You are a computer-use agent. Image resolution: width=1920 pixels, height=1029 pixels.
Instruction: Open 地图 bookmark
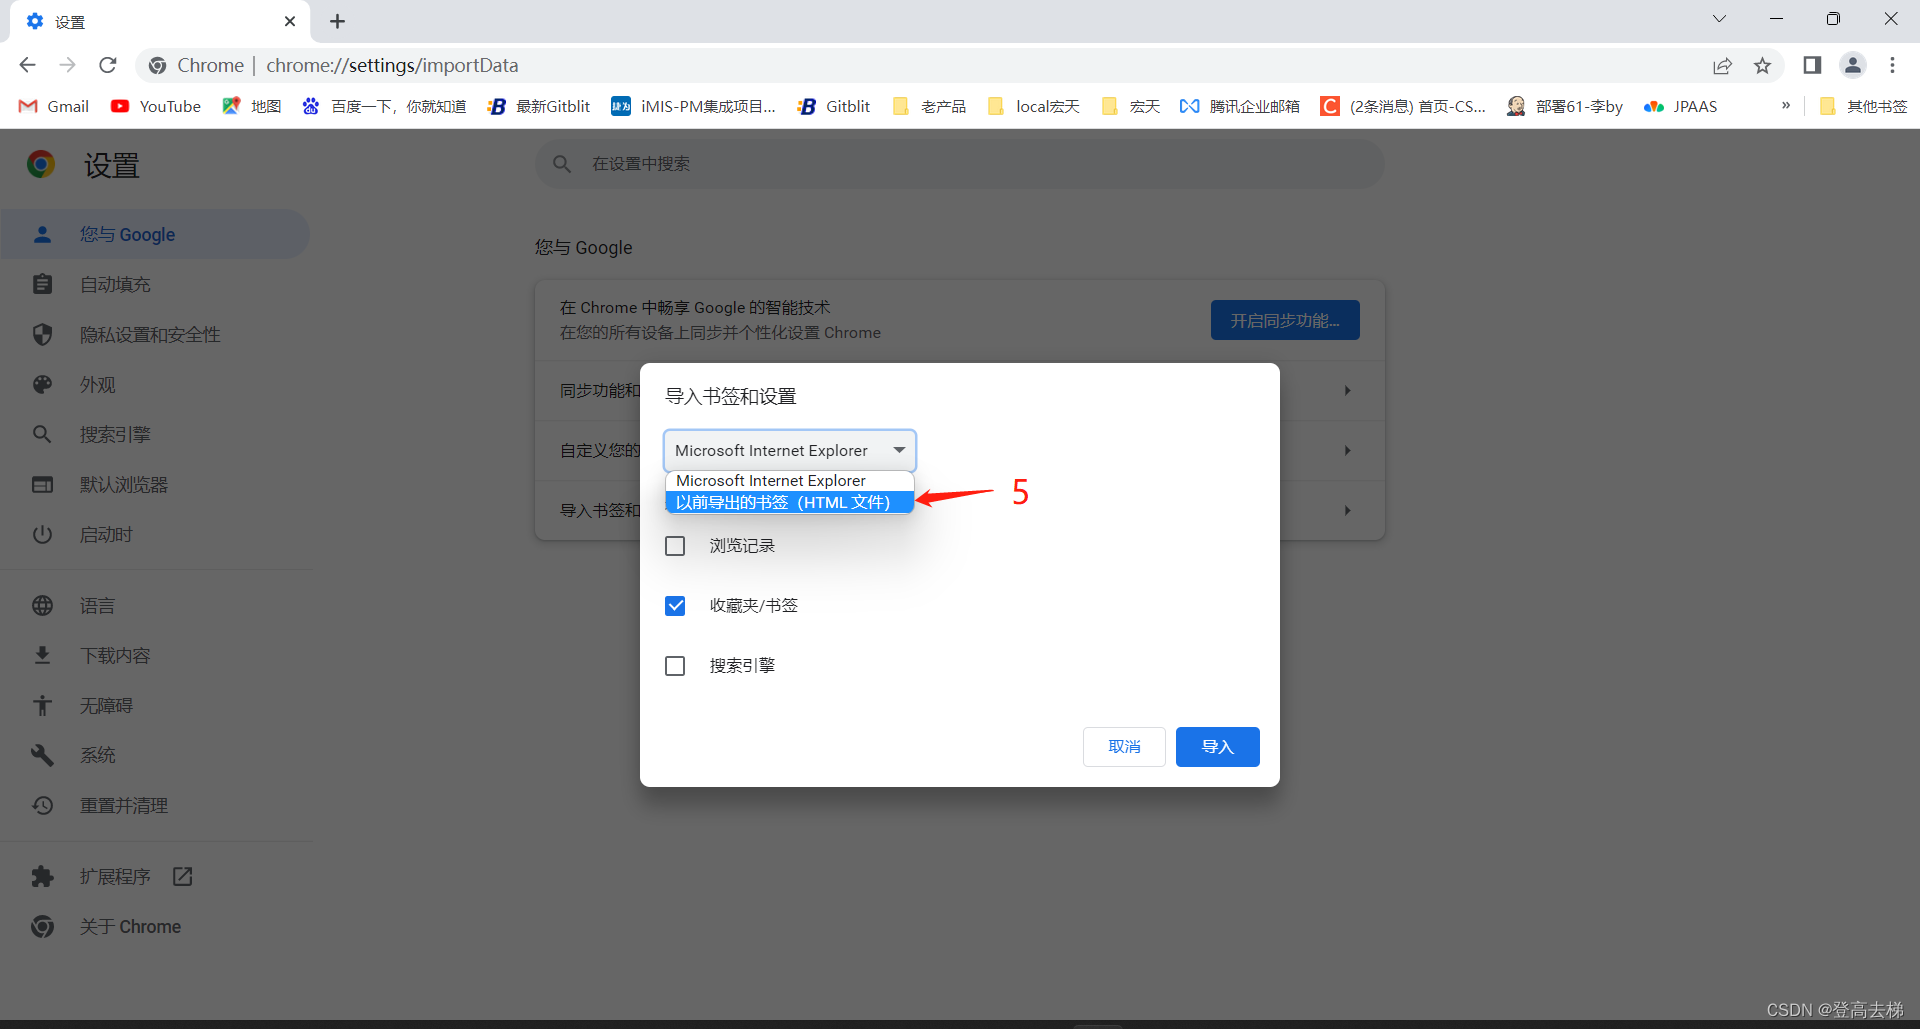(252, 106)
